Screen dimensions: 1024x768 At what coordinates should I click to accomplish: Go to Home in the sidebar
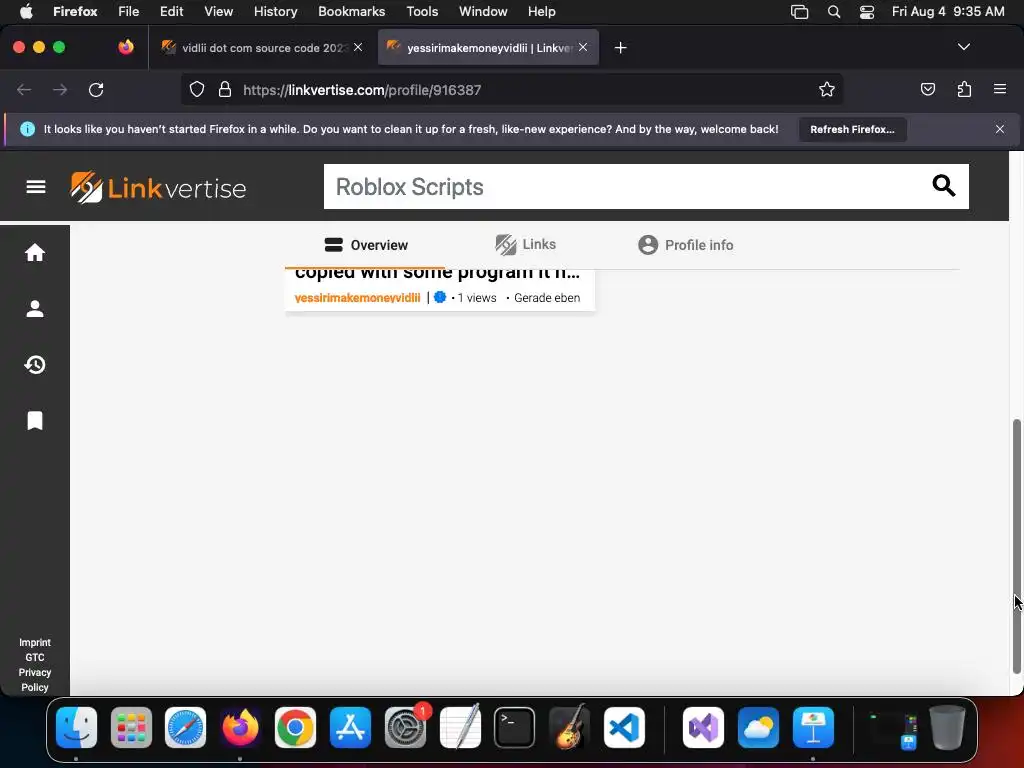point(35,253)
